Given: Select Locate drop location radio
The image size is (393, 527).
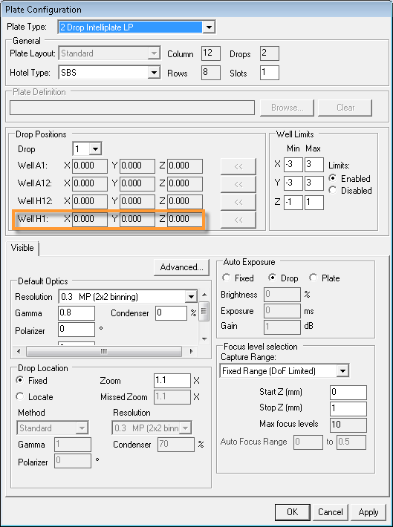Looking at the screenshot, I should click(20, 396).
